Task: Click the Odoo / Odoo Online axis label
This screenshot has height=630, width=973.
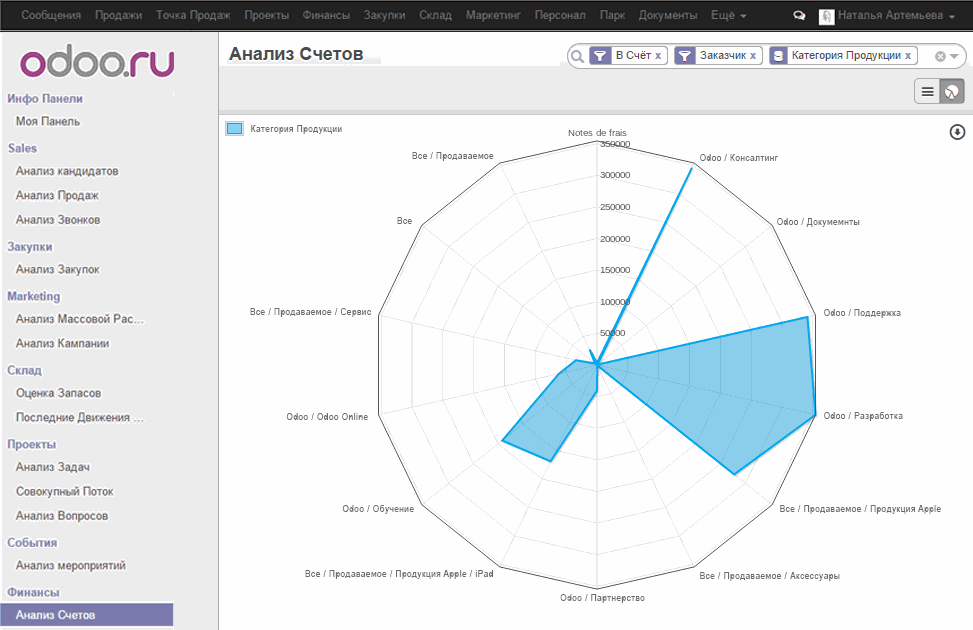Action: tap(327, 417)
